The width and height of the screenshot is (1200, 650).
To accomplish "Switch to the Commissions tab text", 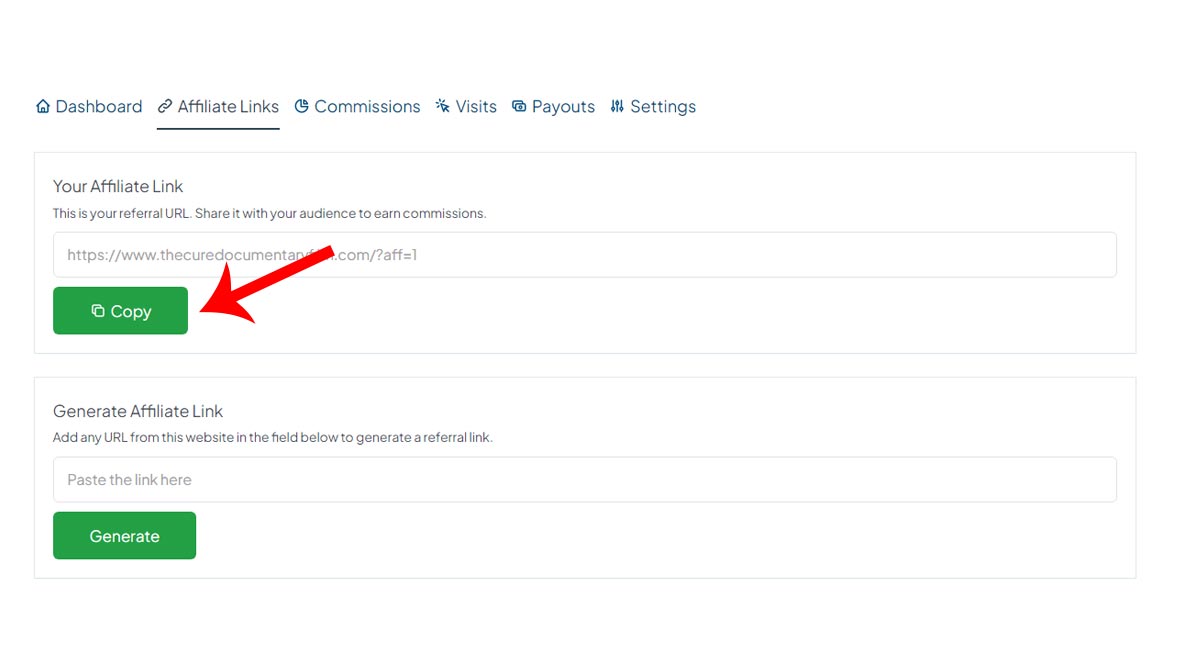I will pyautogui.click(x=367, y=106).
